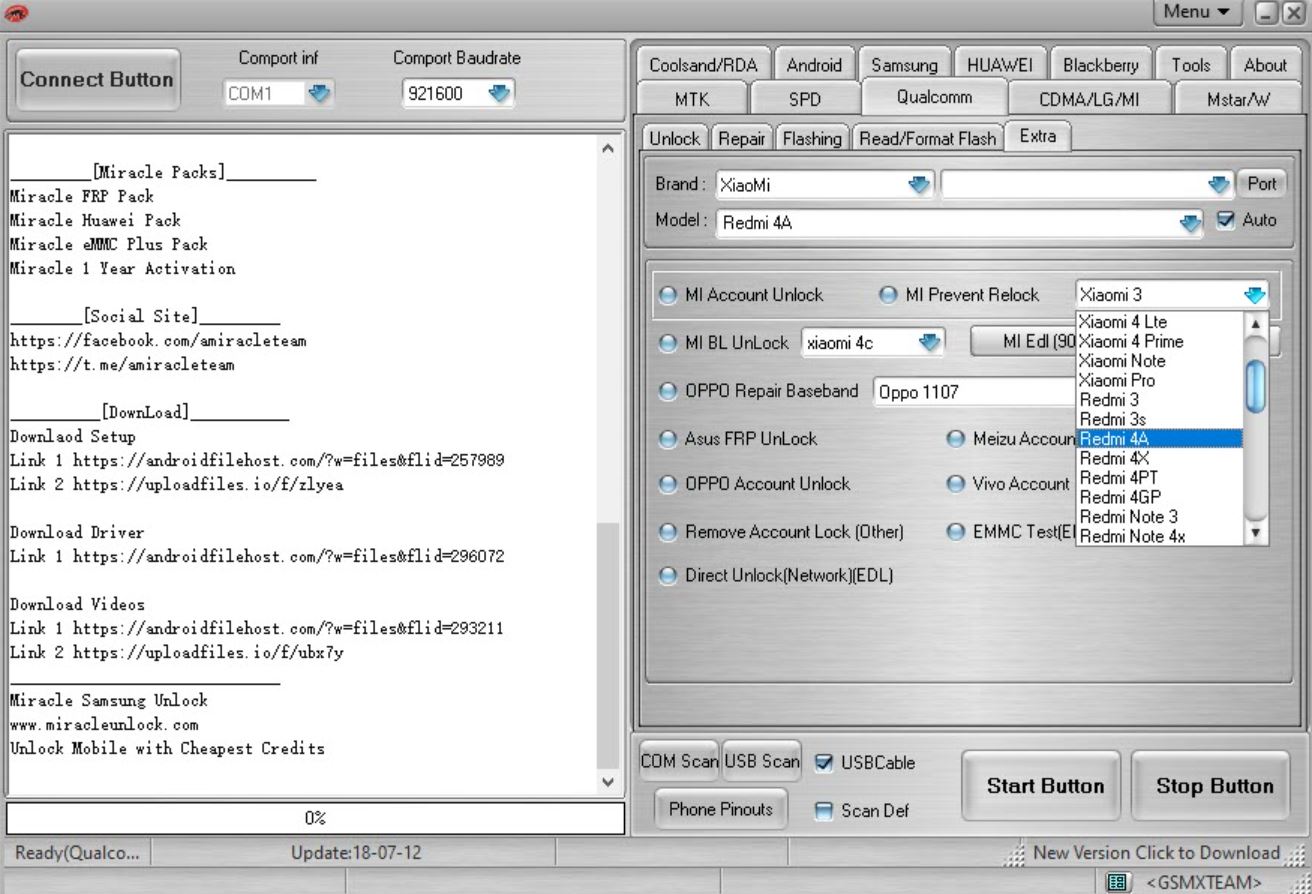Viewport: 1312px width, 894px height.
Task: Click the MI Edl button
Action: tap(1024, 342)
